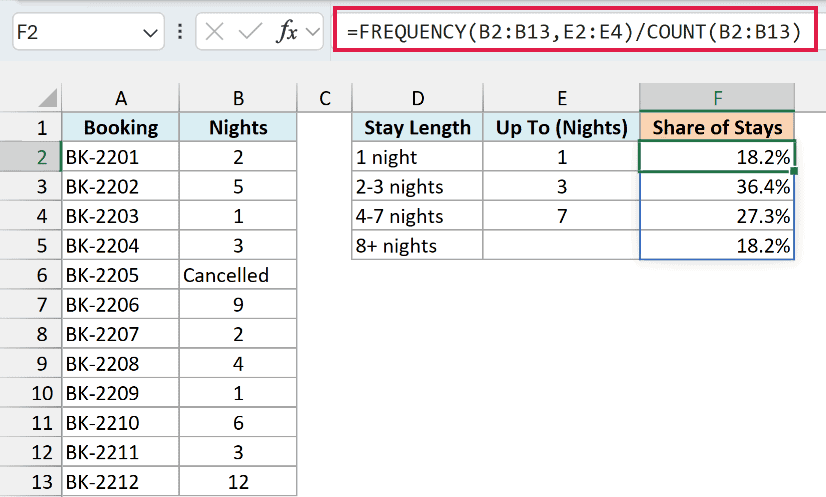Select row 10 header

tap(31, 393)
